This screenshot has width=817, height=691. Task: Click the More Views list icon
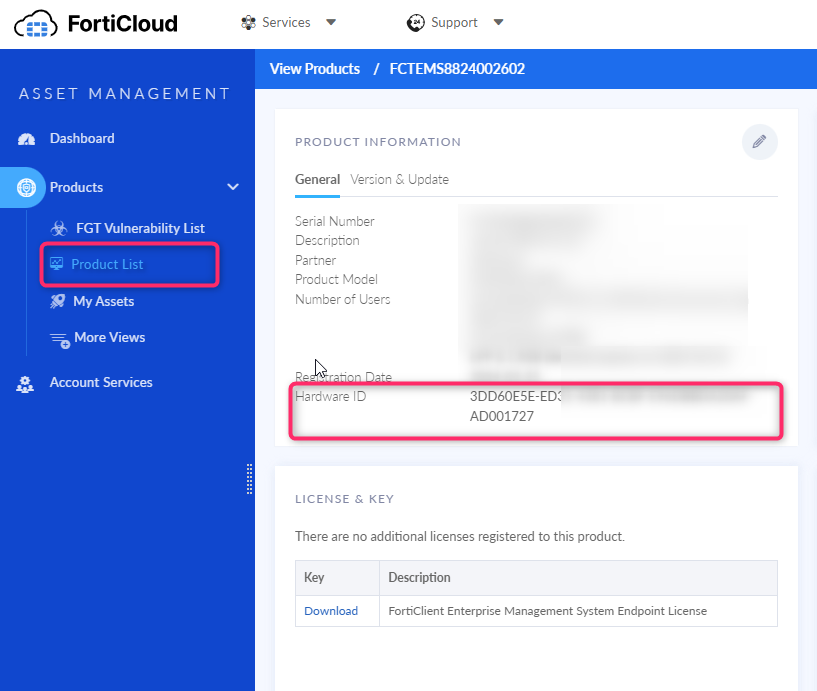[59, 339]
